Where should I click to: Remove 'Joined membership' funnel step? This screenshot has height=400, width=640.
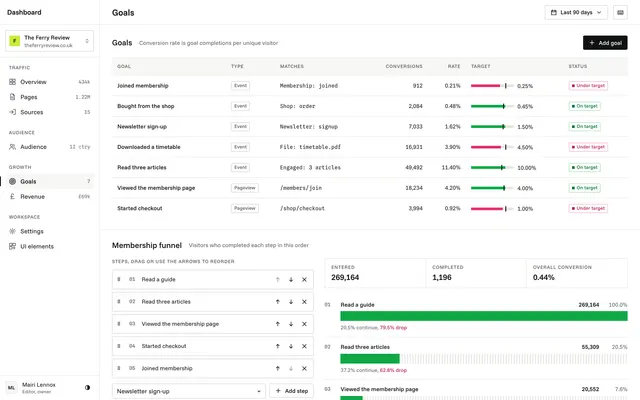(x=304, y=368)
